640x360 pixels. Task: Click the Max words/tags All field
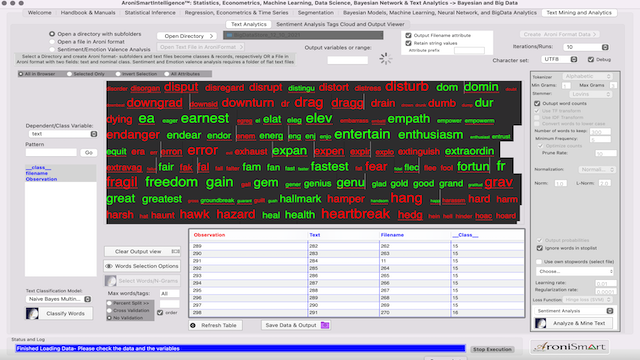coord(169,293)
